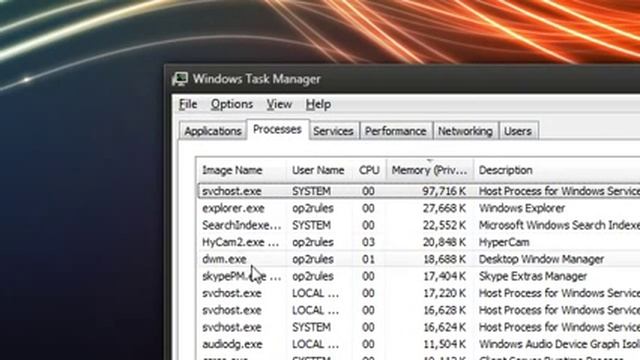Click the 20,848 K memory value

[x=444, y=242]
